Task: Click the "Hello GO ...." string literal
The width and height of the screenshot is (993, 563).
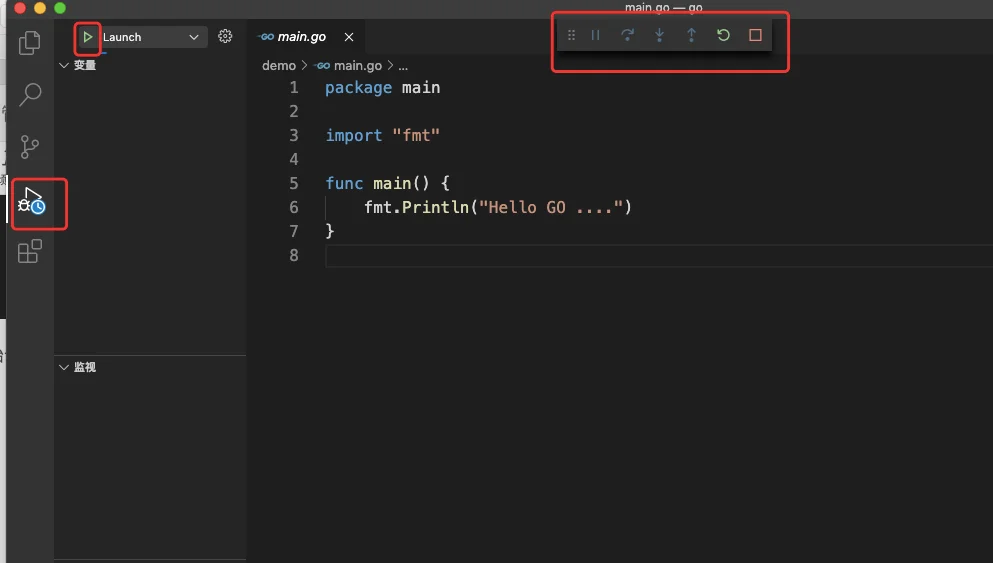Action: click(551, 207)
